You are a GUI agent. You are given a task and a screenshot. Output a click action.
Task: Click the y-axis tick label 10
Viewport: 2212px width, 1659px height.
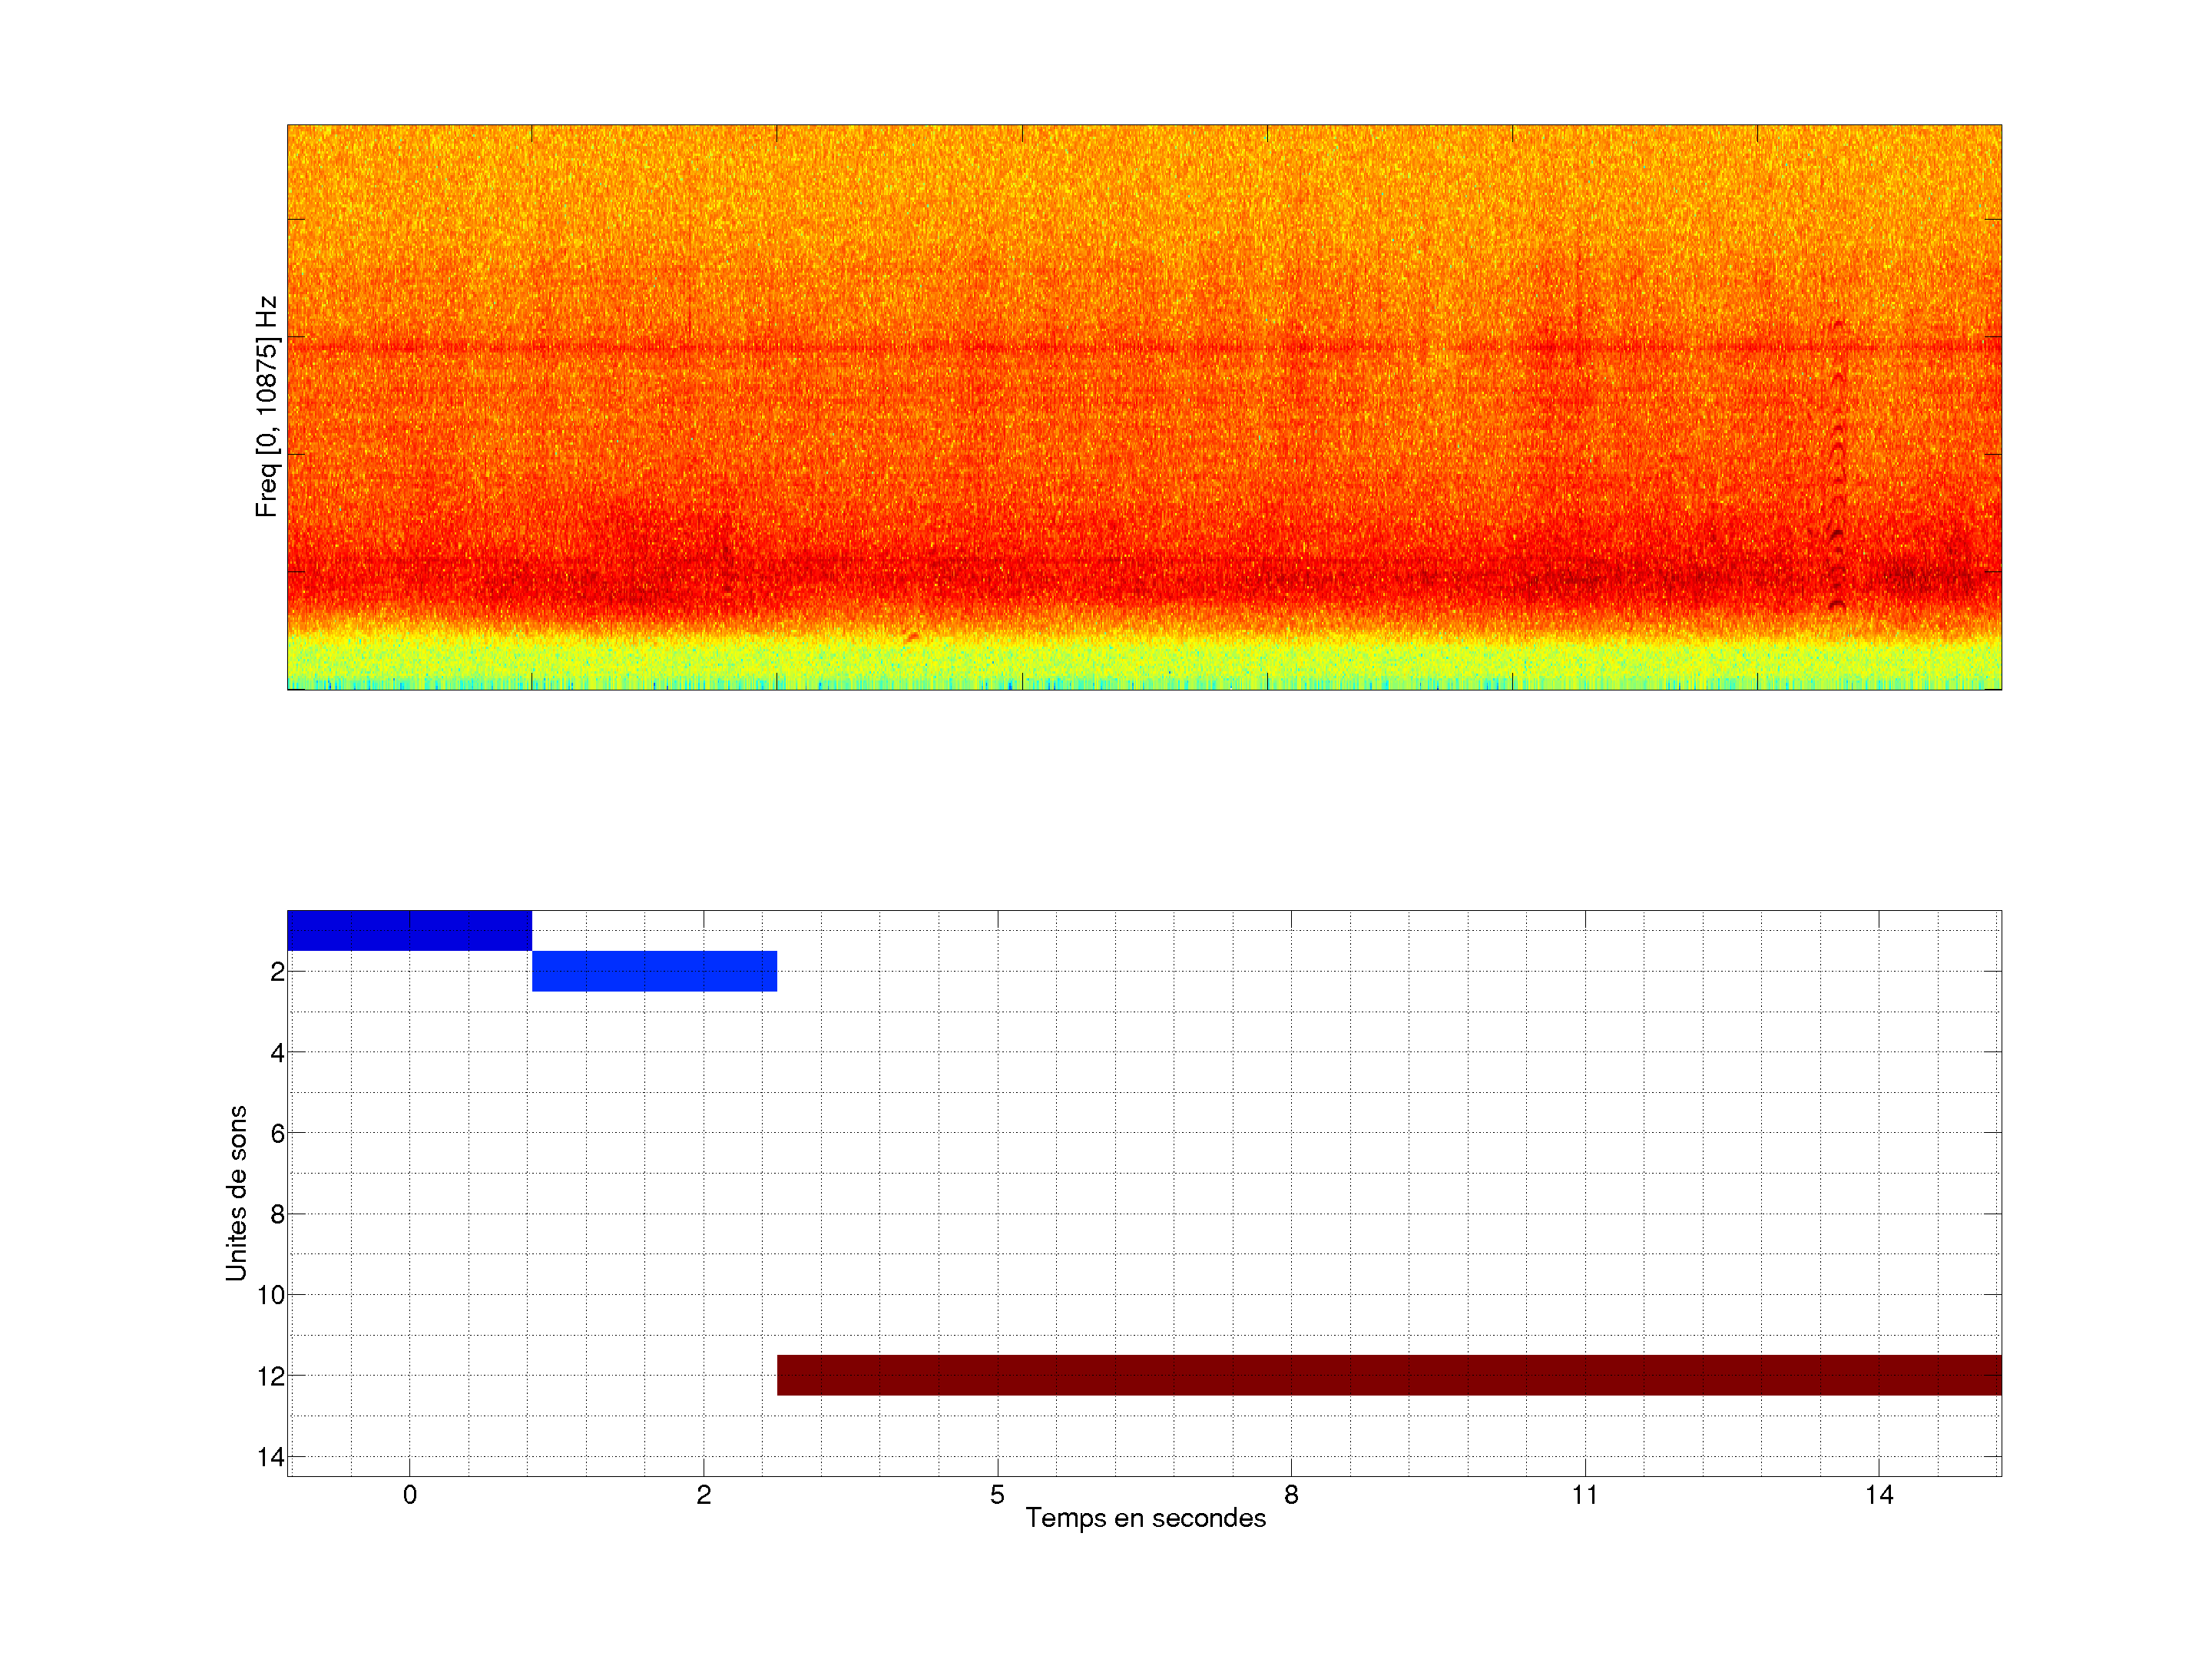[271, 1295]
